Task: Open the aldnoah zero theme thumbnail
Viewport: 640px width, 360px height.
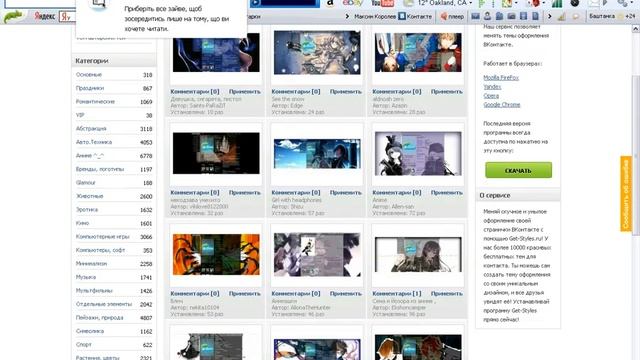Action: (x=418, y=52)
